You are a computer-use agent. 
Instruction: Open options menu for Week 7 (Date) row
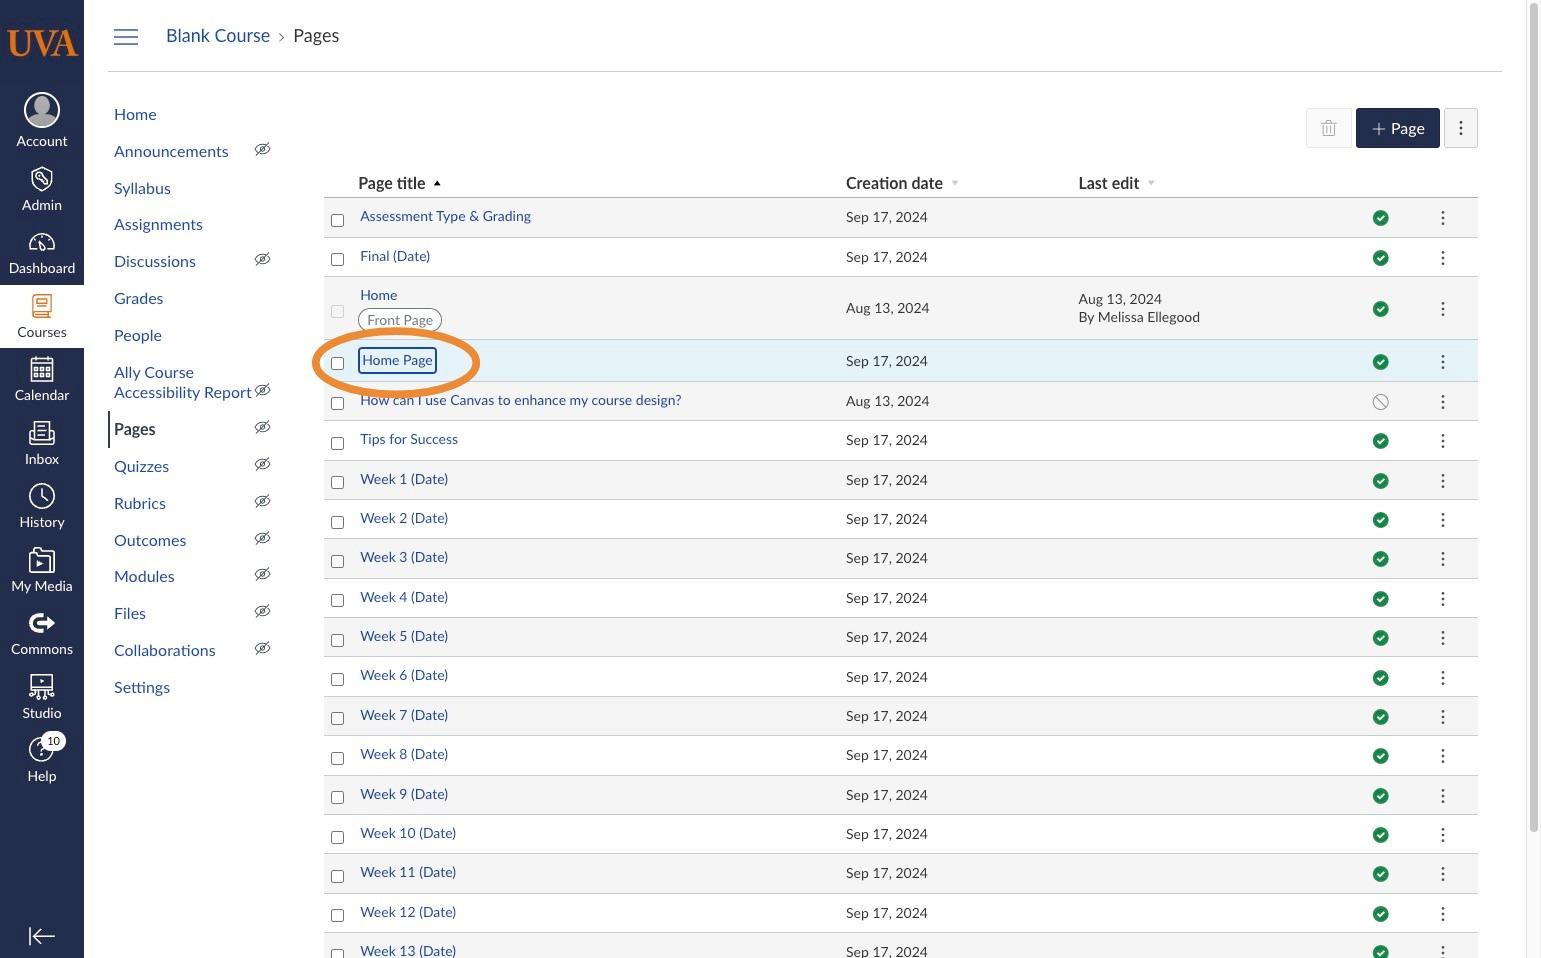click(x=1443, y=717)
